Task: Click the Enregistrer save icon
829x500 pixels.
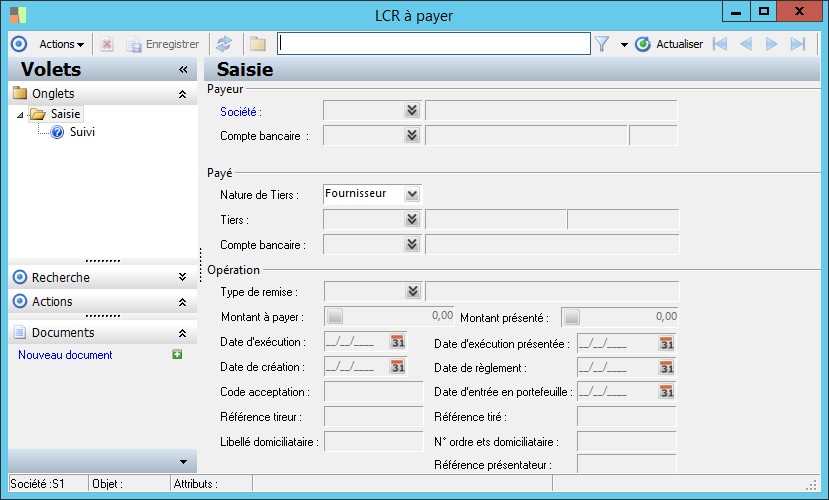Action: pyautogui.click(x=134, y=45)
